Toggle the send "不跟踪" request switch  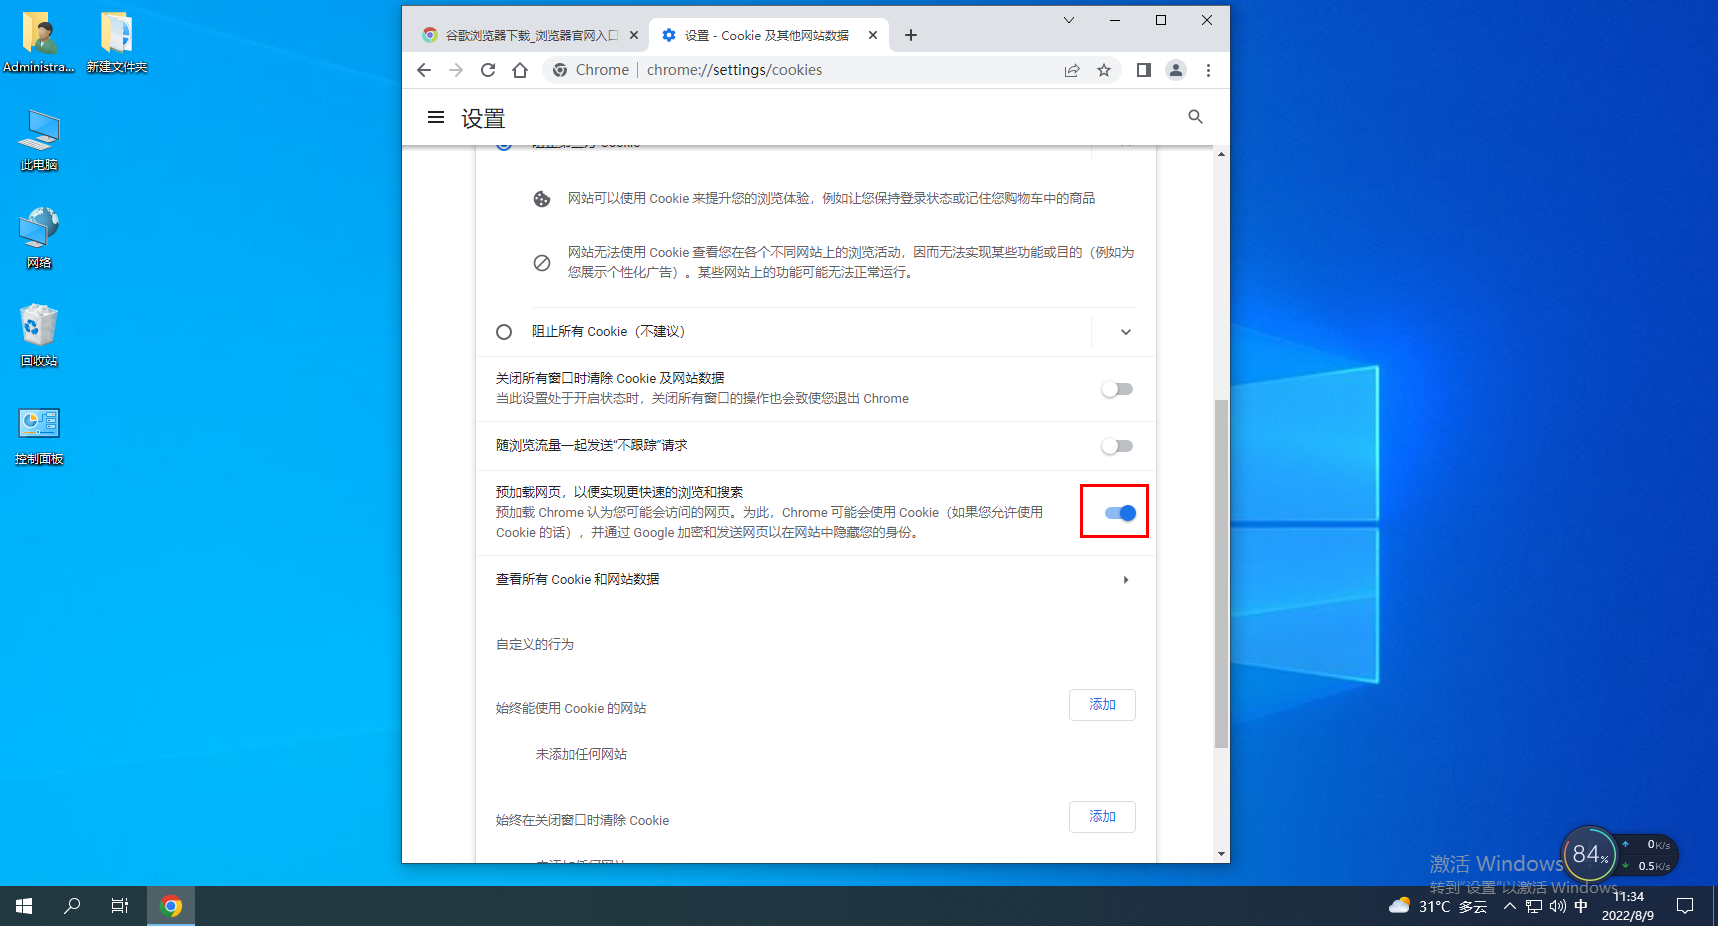(x=1116, y=446)
